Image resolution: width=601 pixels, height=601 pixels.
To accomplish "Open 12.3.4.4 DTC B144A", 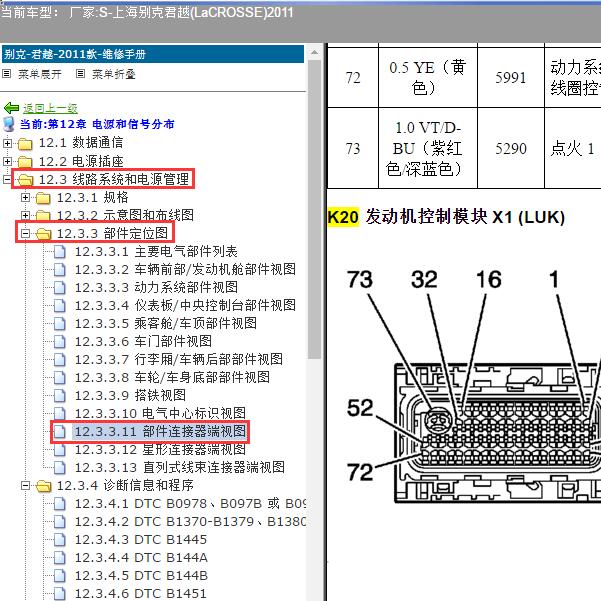I will 141,558.
